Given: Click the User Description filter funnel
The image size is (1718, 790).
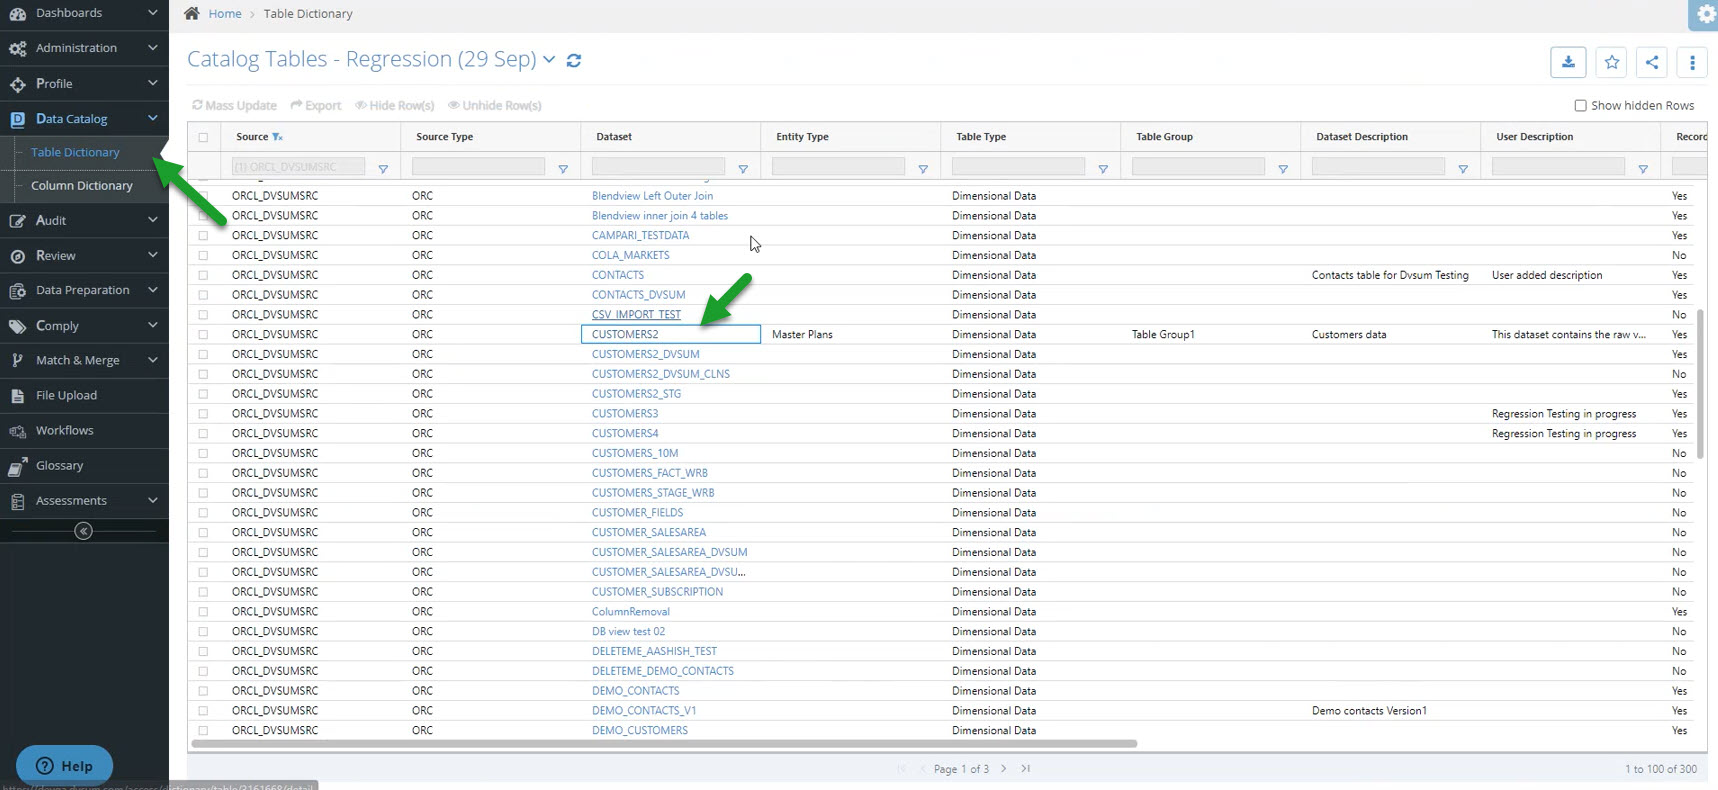Looking at the screenshot, I should (1643, 169).
